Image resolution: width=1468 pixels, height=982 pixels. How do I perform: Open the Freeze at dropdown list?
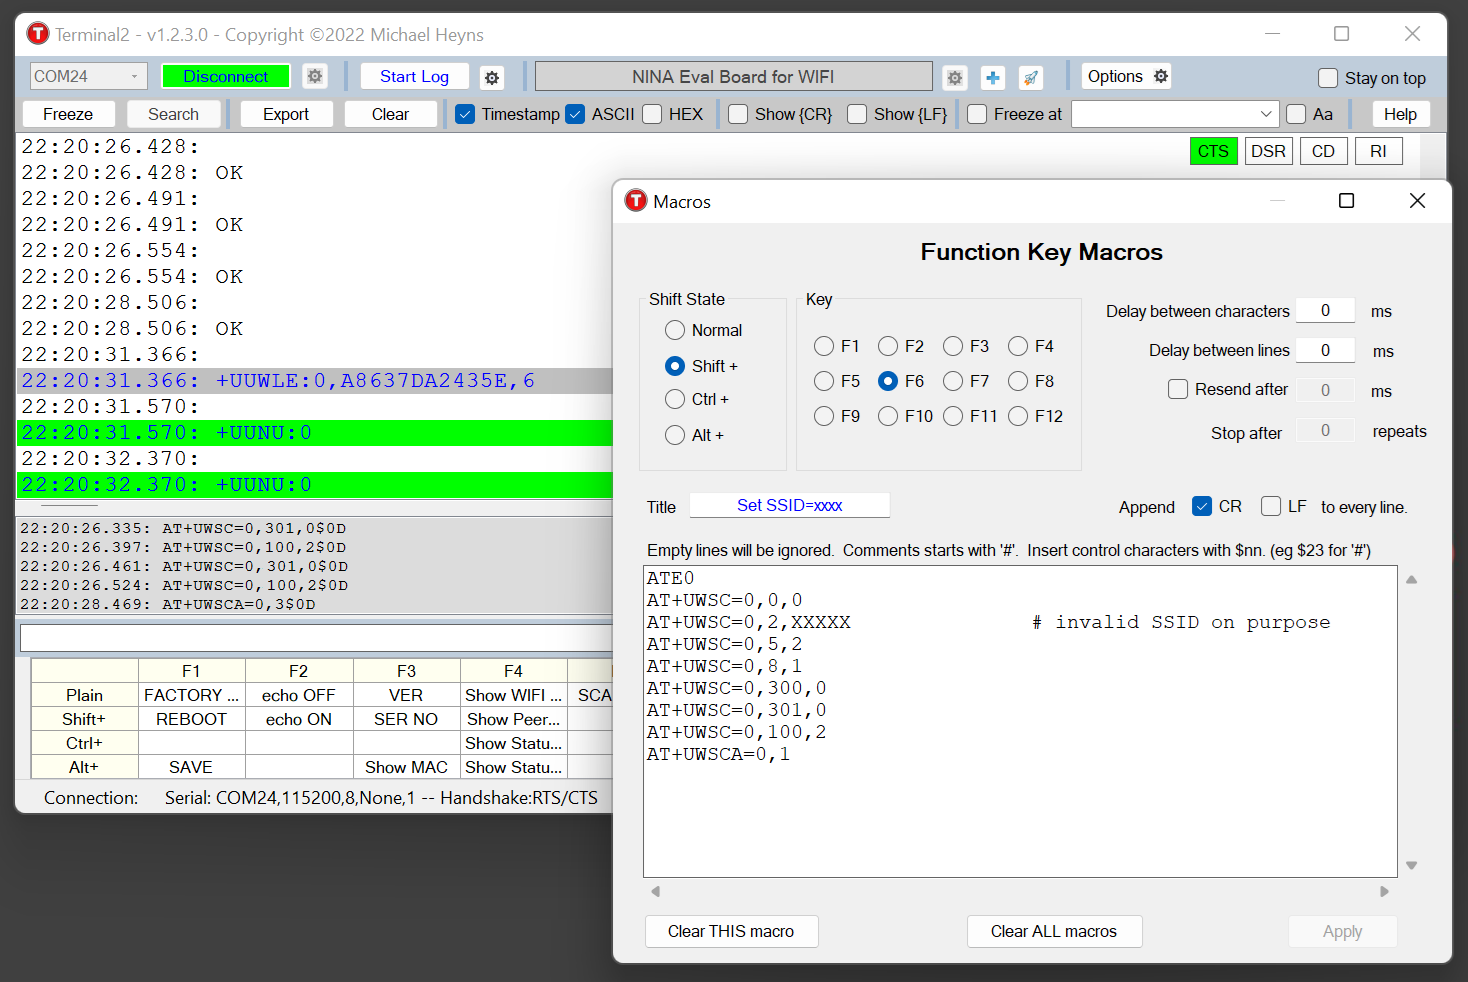point(1266,114)
